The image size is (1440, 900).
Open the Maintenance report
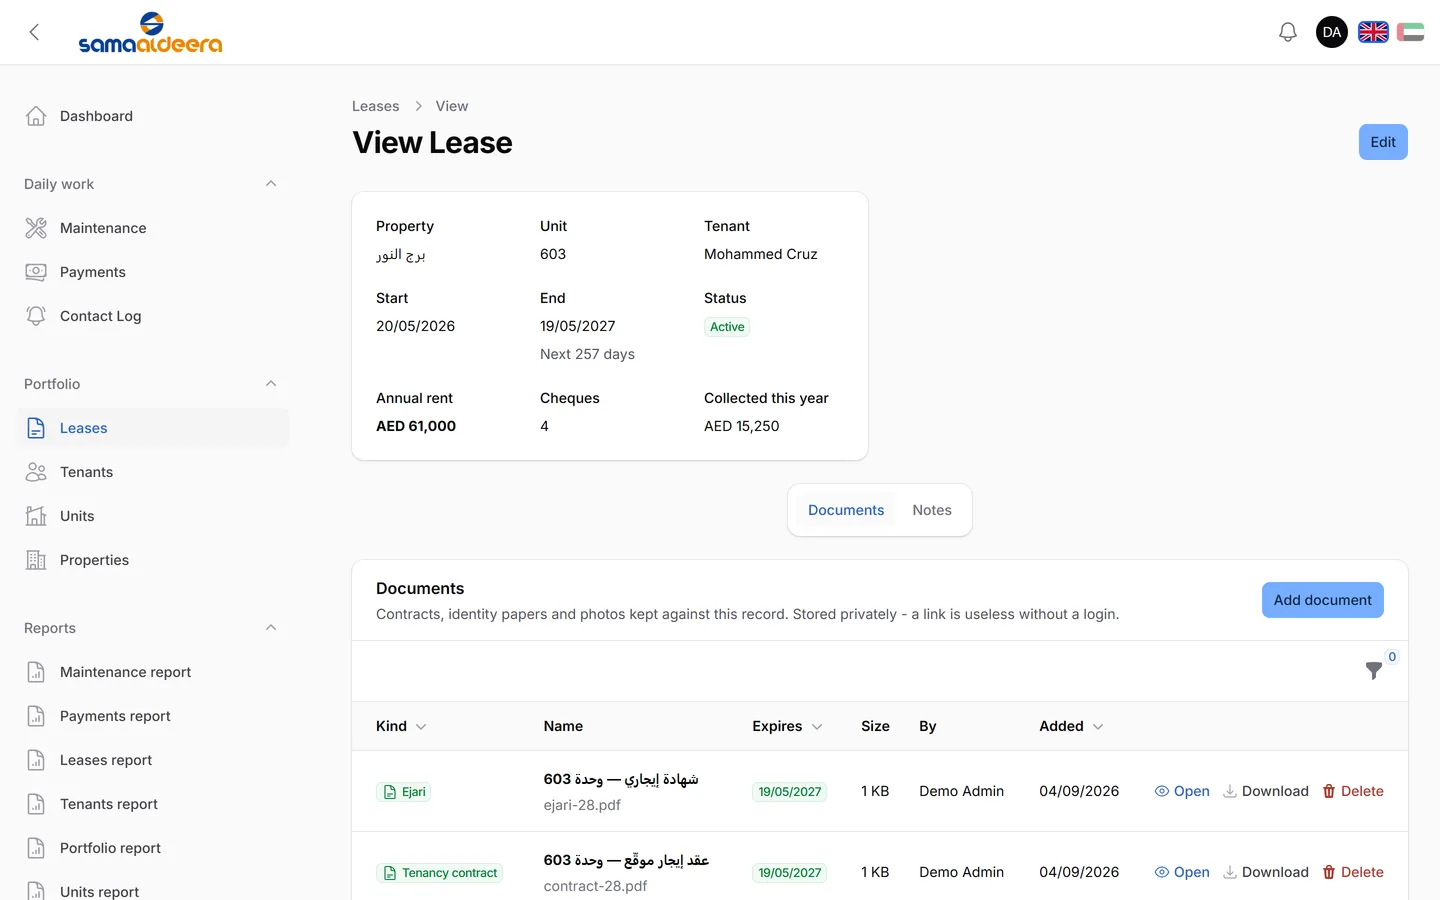[152, 672]
